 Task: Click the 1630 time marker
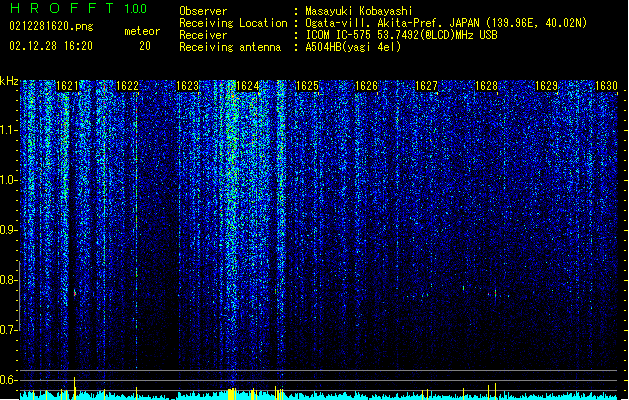point(606,86)
